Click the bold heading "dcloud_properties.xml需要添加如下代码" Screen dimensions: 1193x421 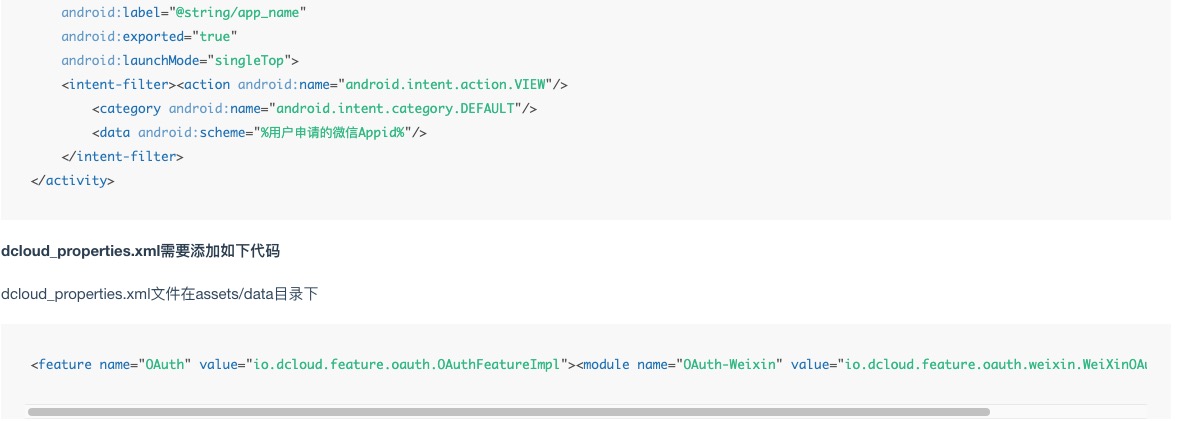coord(141,251)
